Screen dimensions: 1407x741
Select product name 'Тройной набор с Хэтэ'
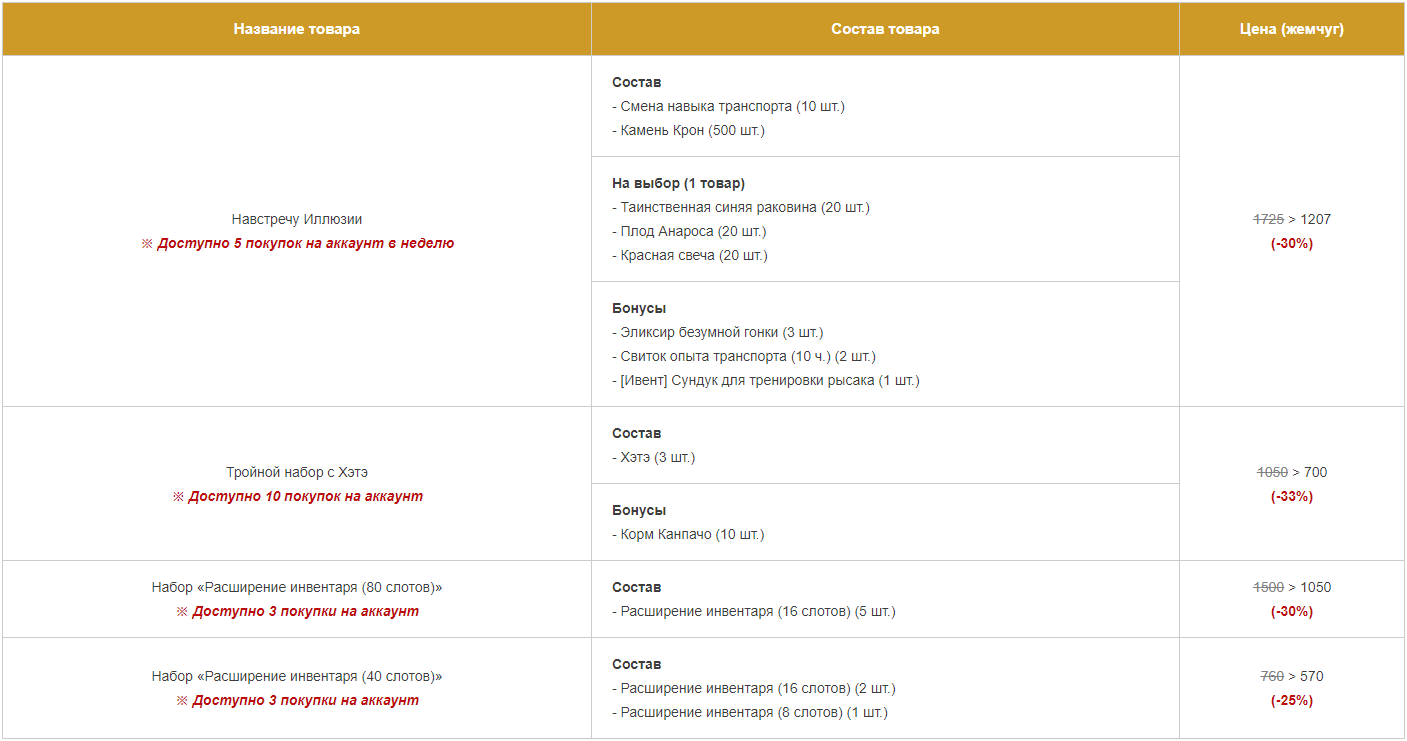[x=297, y=472]
